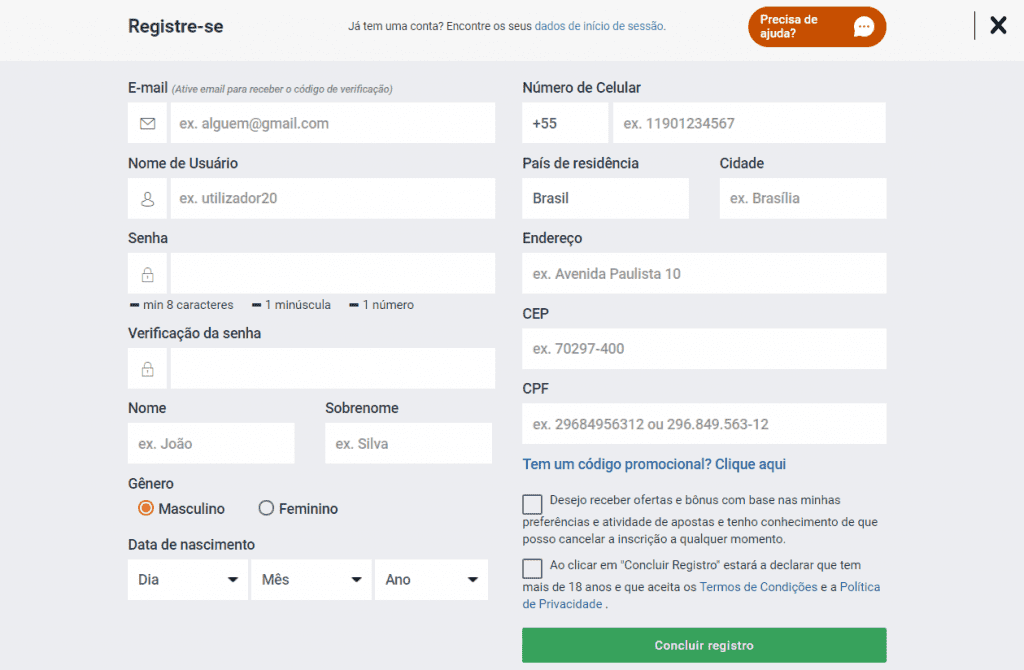Open the promotional code link

coord(654,464)
